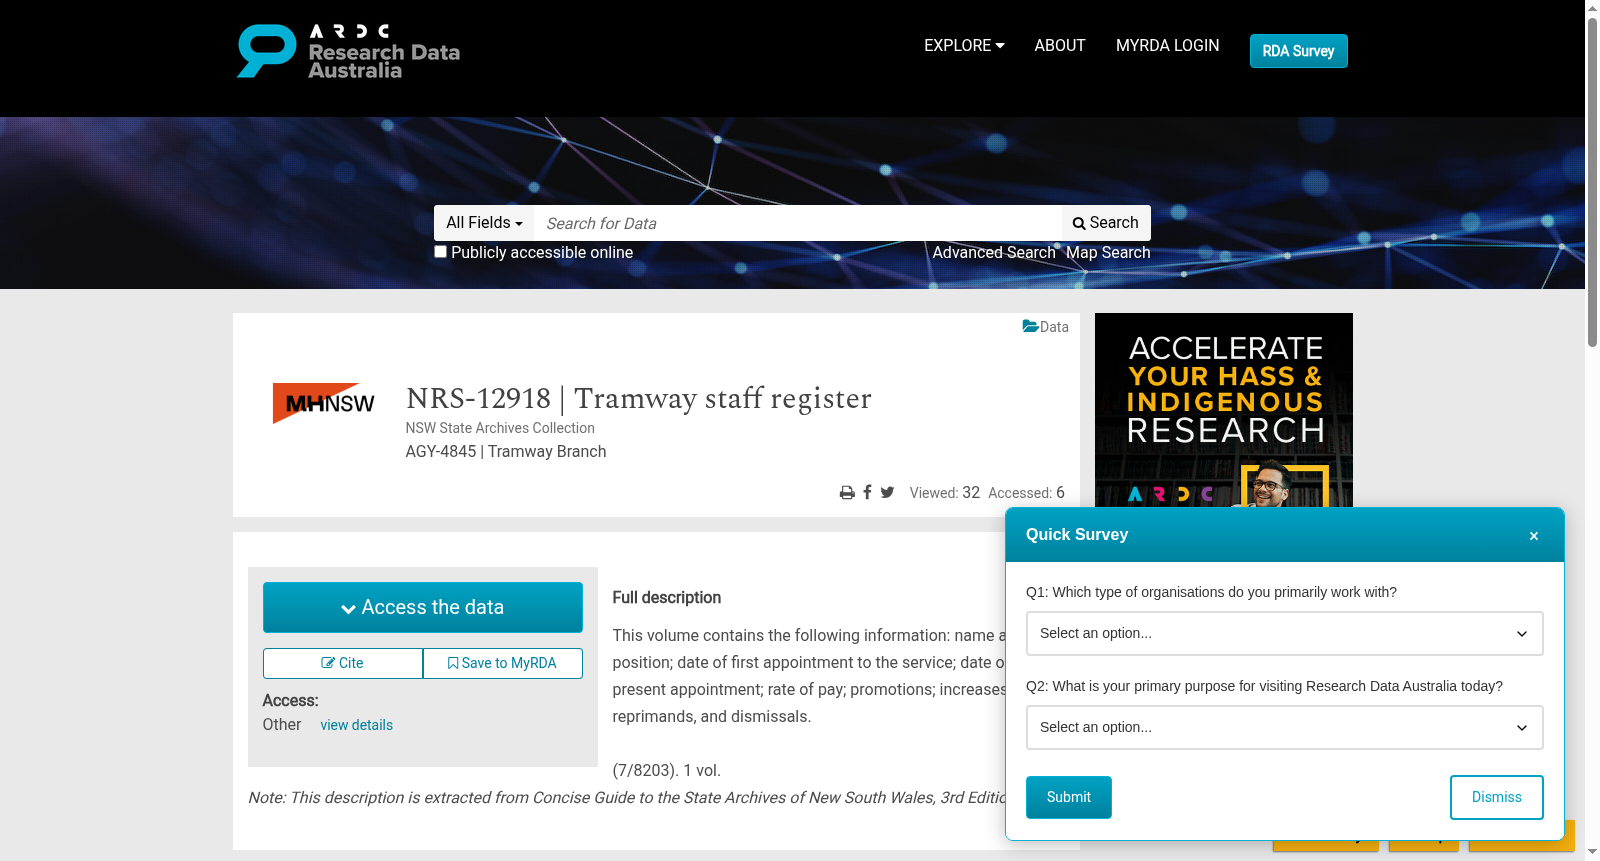Open Q1 organisation type select box
1600x861 pixels.
(x=1284, y=633)
